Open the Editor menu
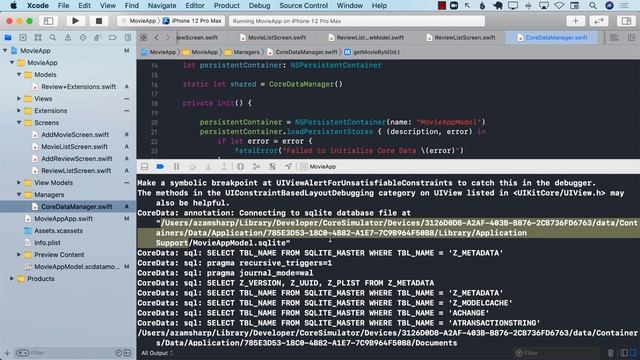The image size is (640, 360). pos(195,6)
